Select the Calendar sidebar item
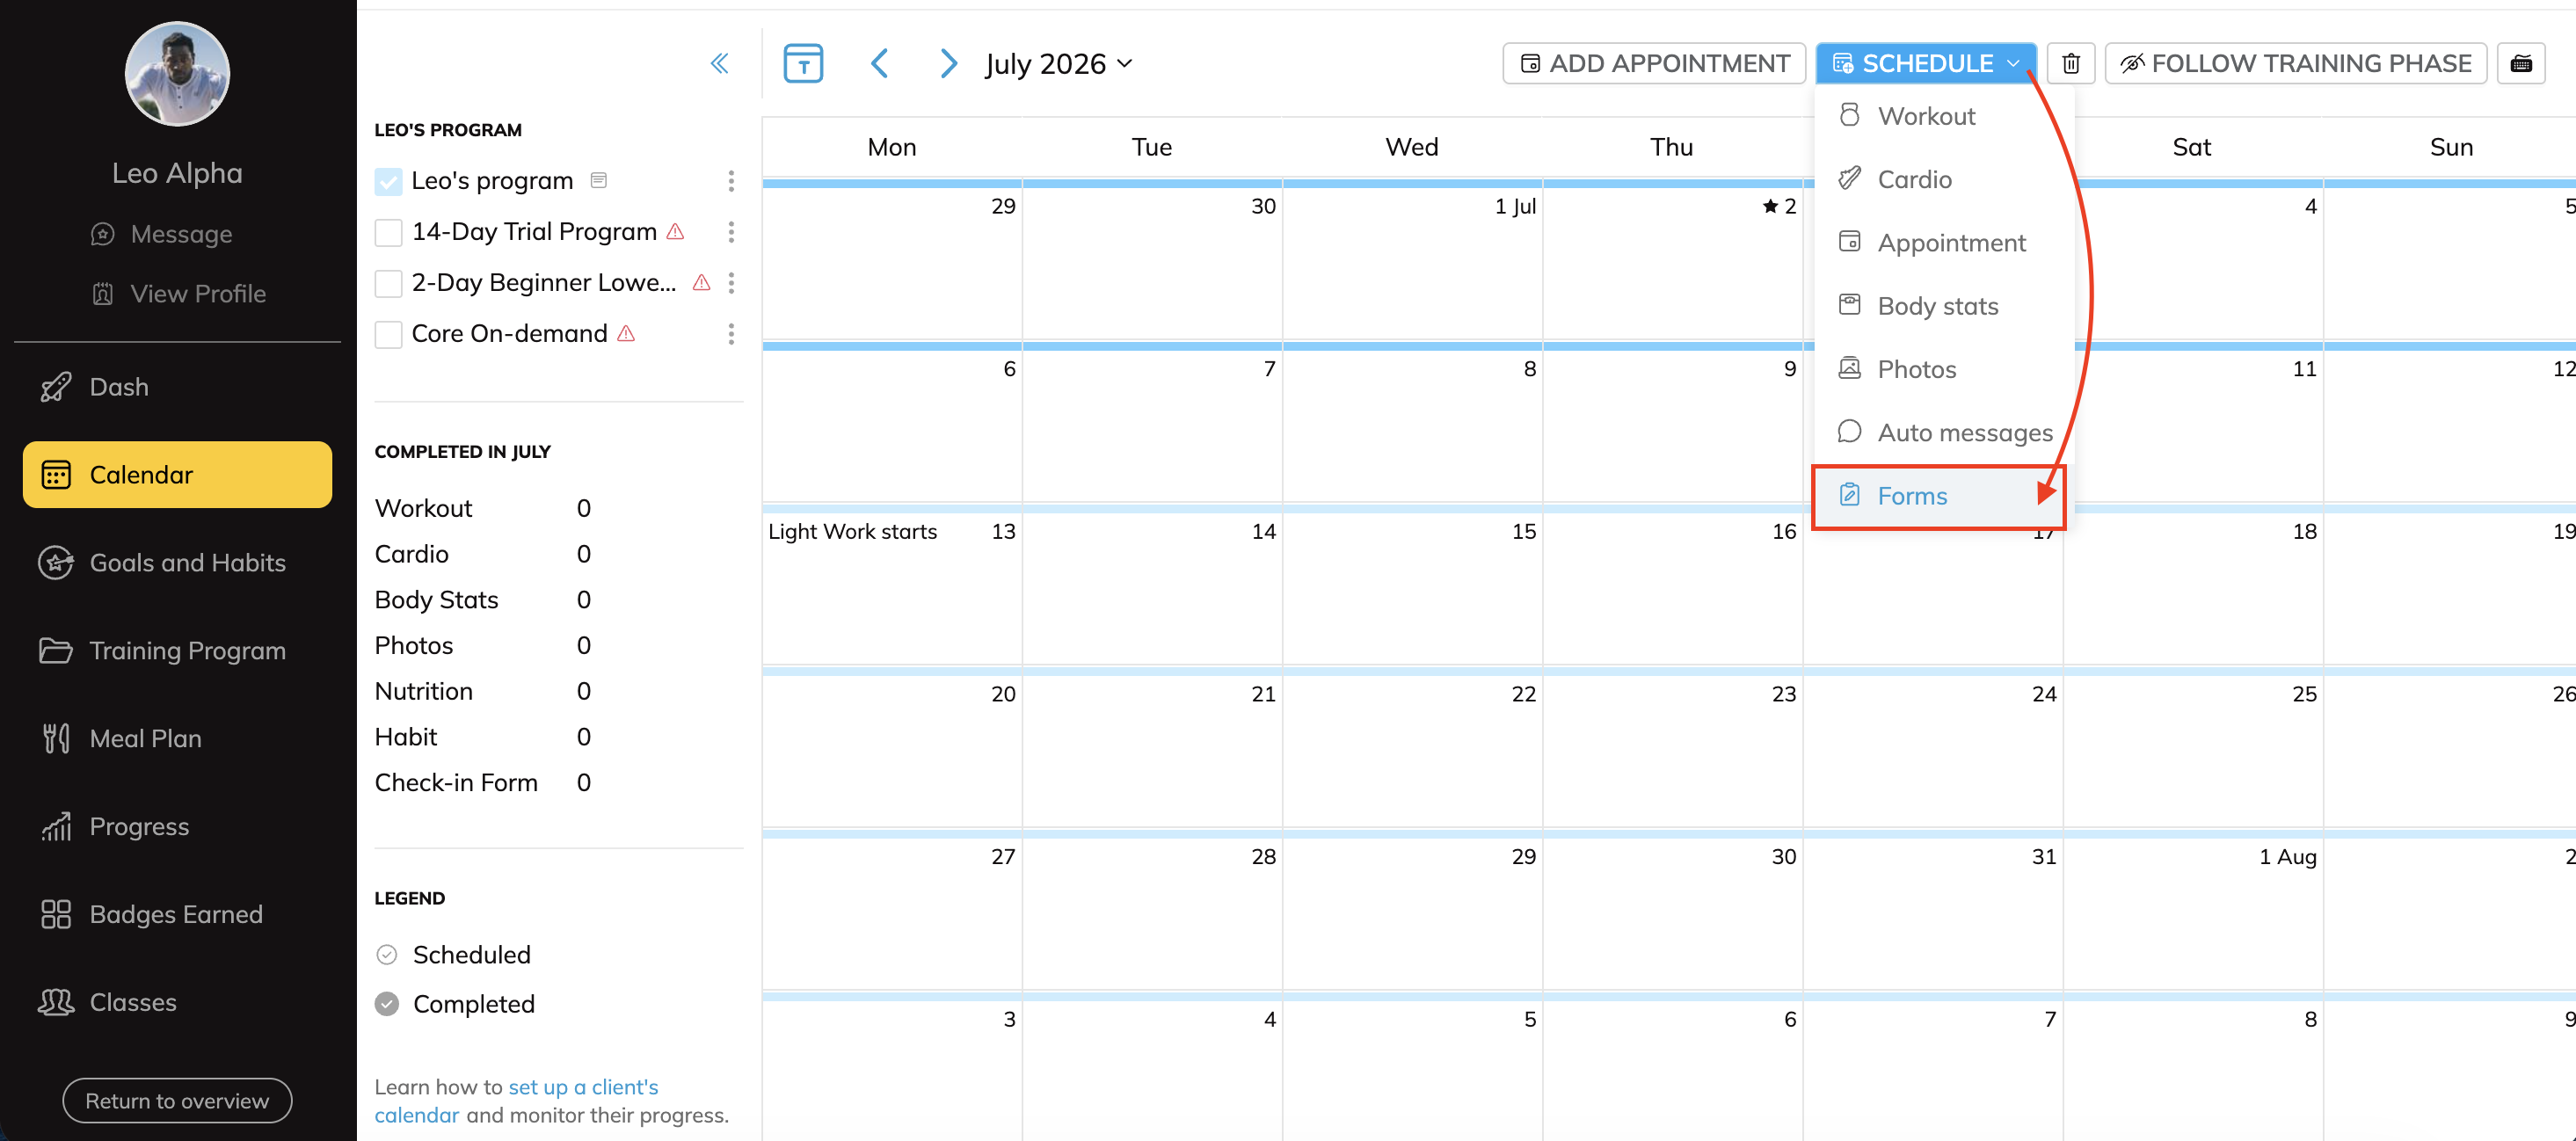 tap(177, 475)
